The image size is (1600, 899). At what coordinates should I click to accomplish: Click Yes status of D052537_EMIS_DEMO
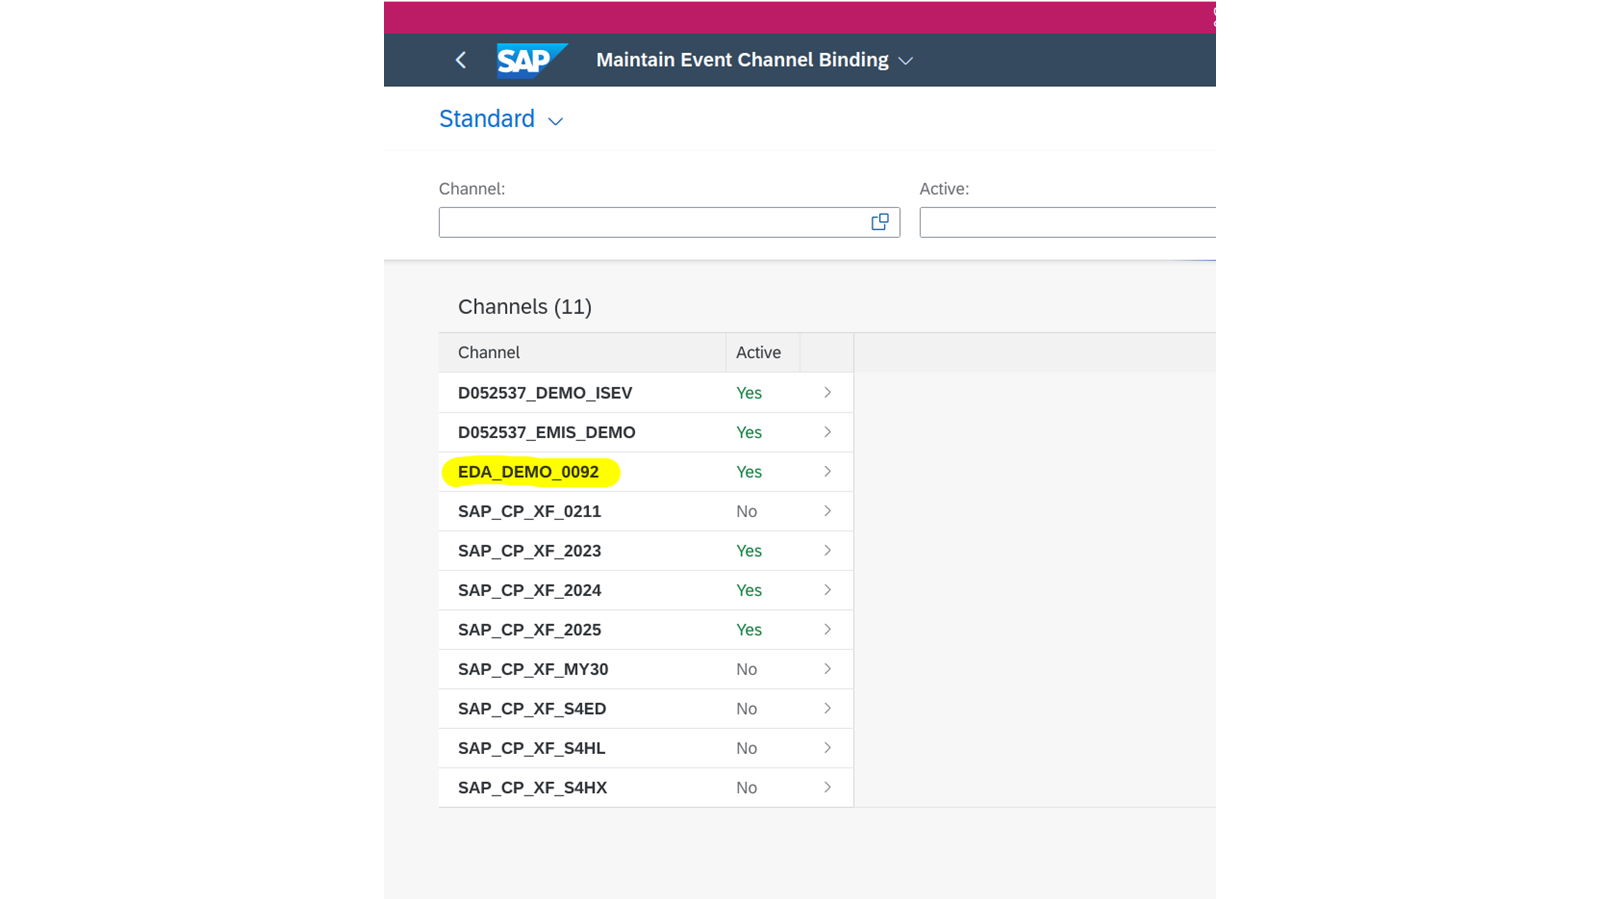[x=749, y=432]
